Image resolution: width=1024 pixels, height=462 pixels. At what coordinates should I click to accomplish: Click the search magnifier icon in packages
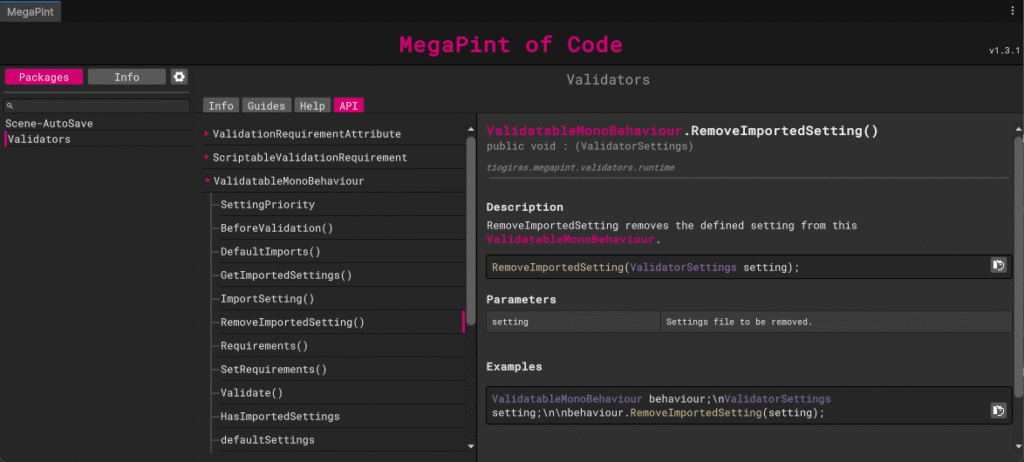click(x=9, y=106)
